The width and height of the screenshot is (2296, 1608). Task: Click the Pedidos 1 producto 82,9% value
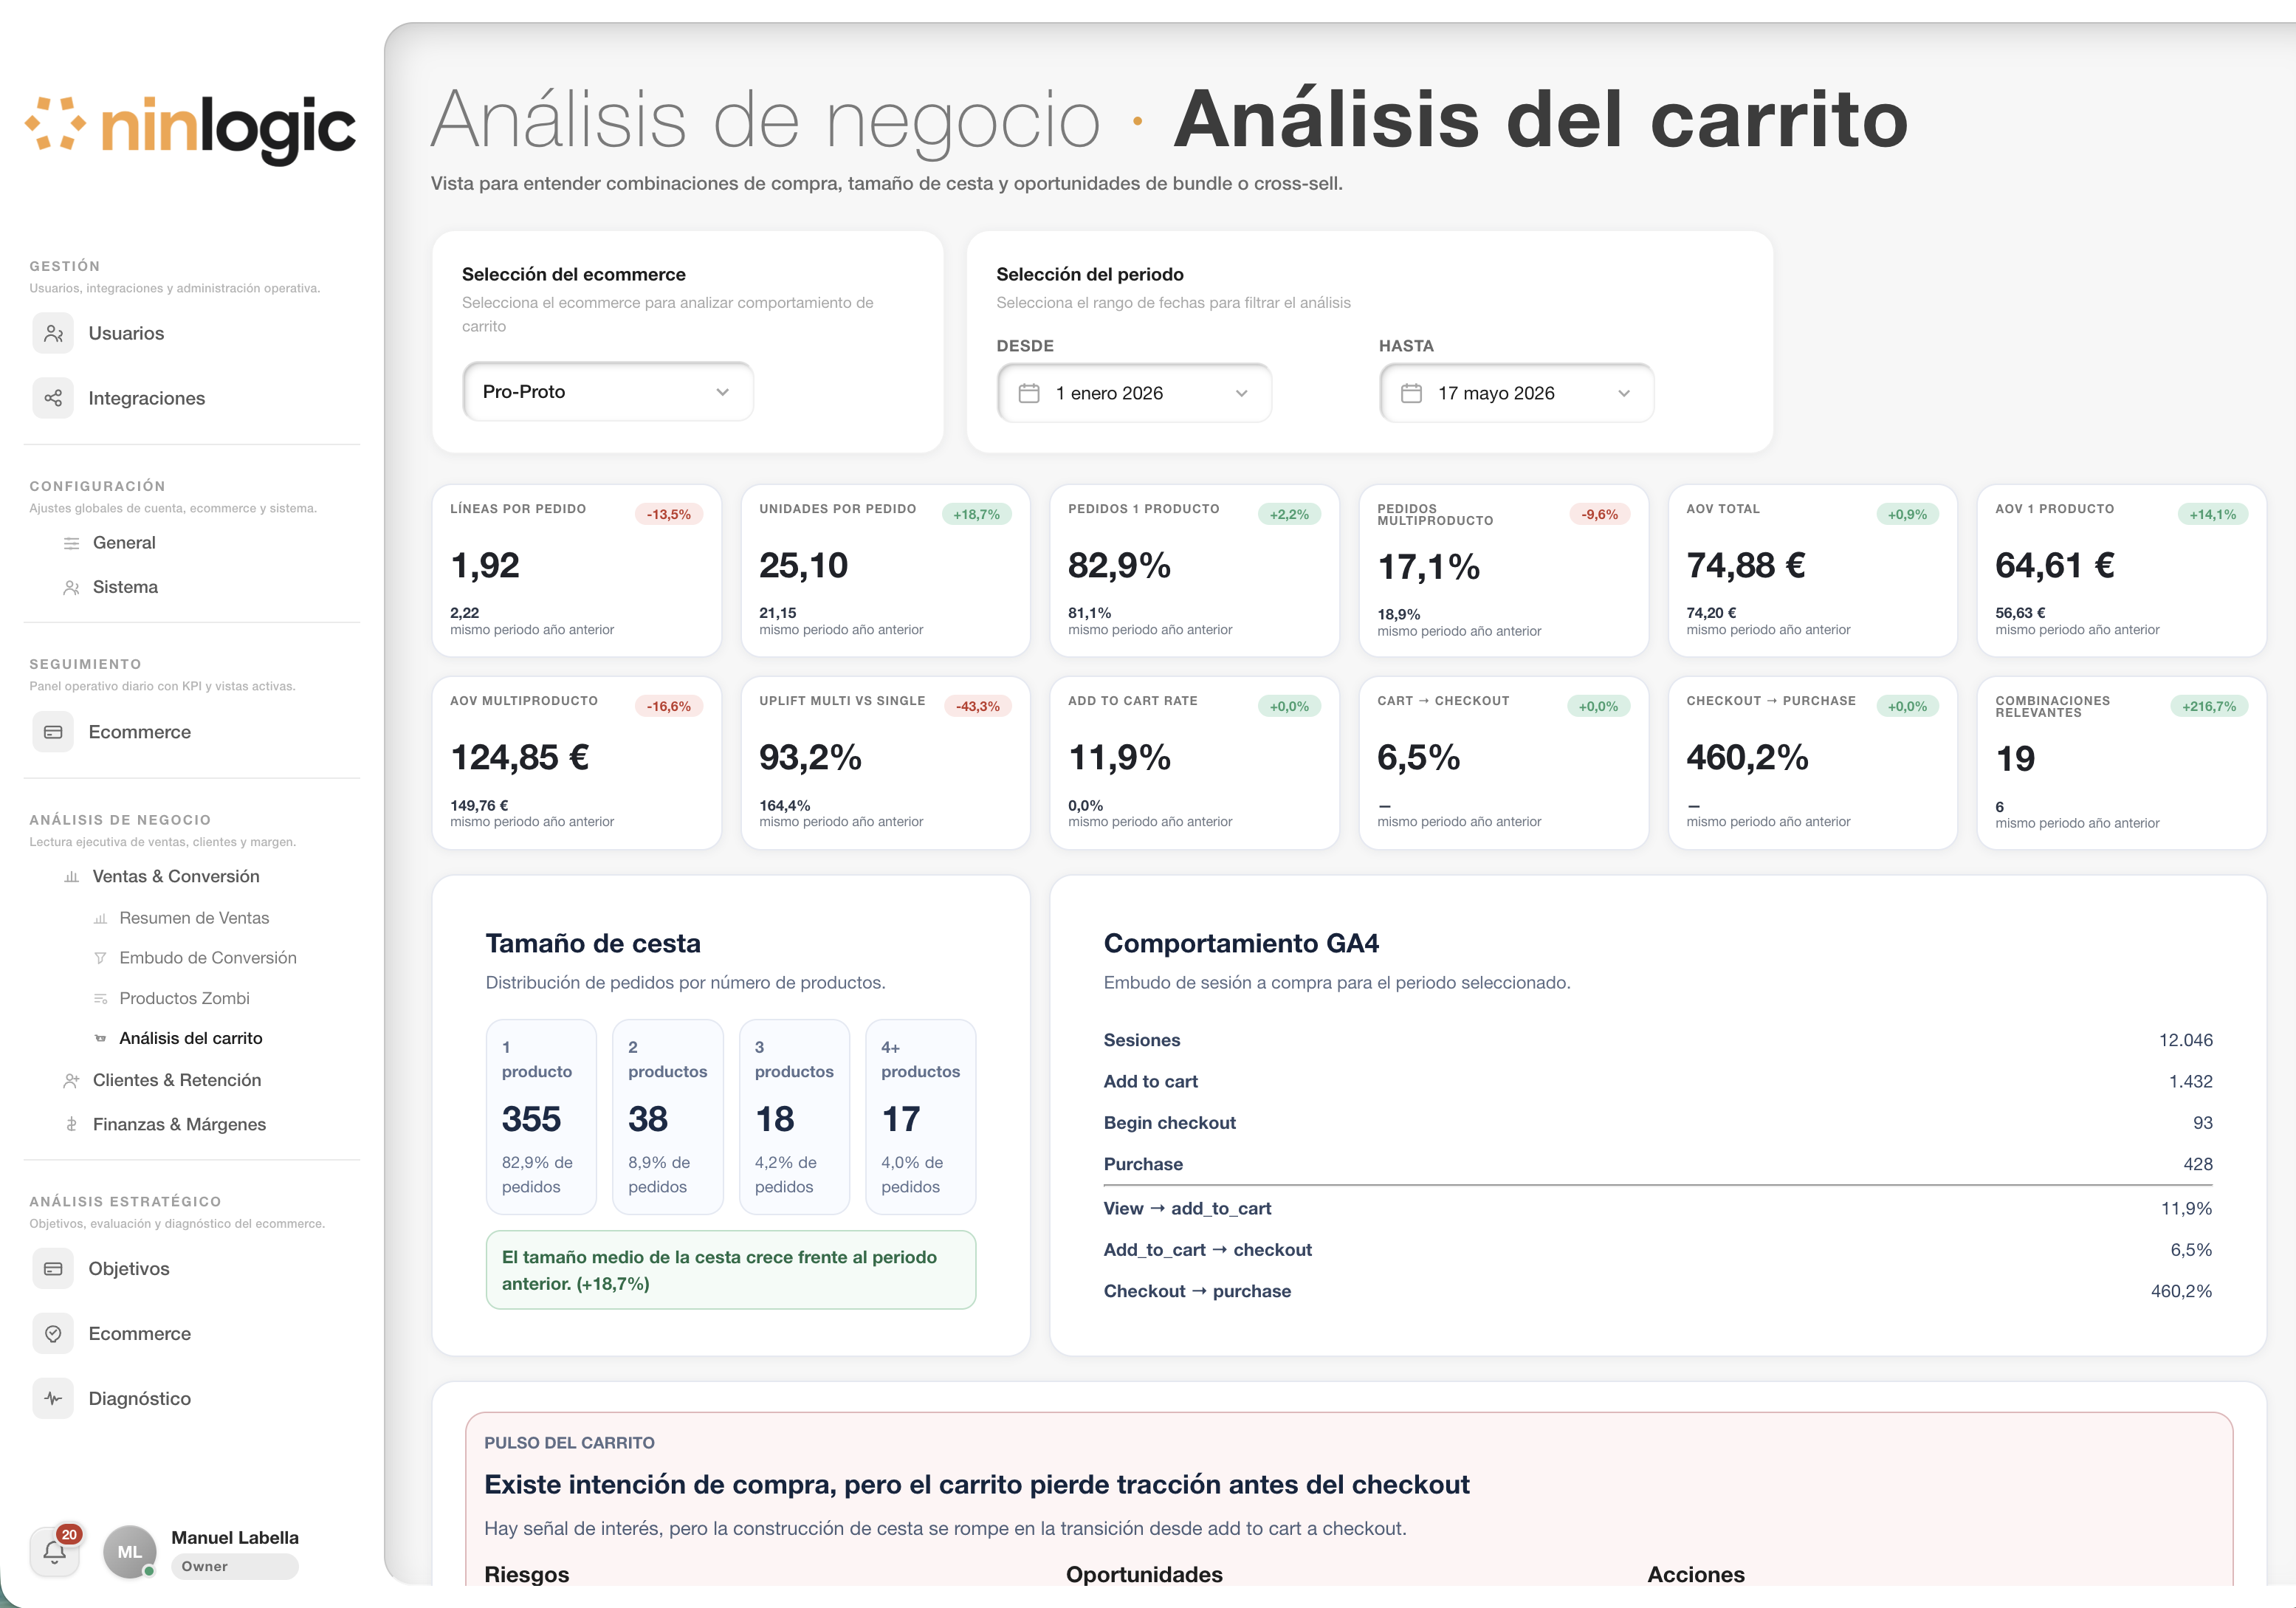[1119, 566]
